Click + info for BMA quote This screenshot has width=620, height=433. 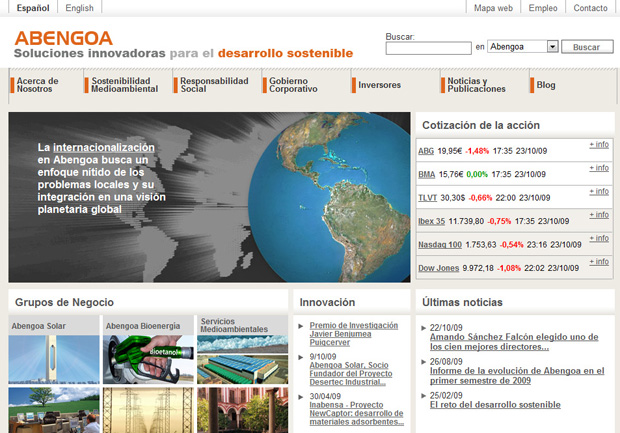pos(599,168)
